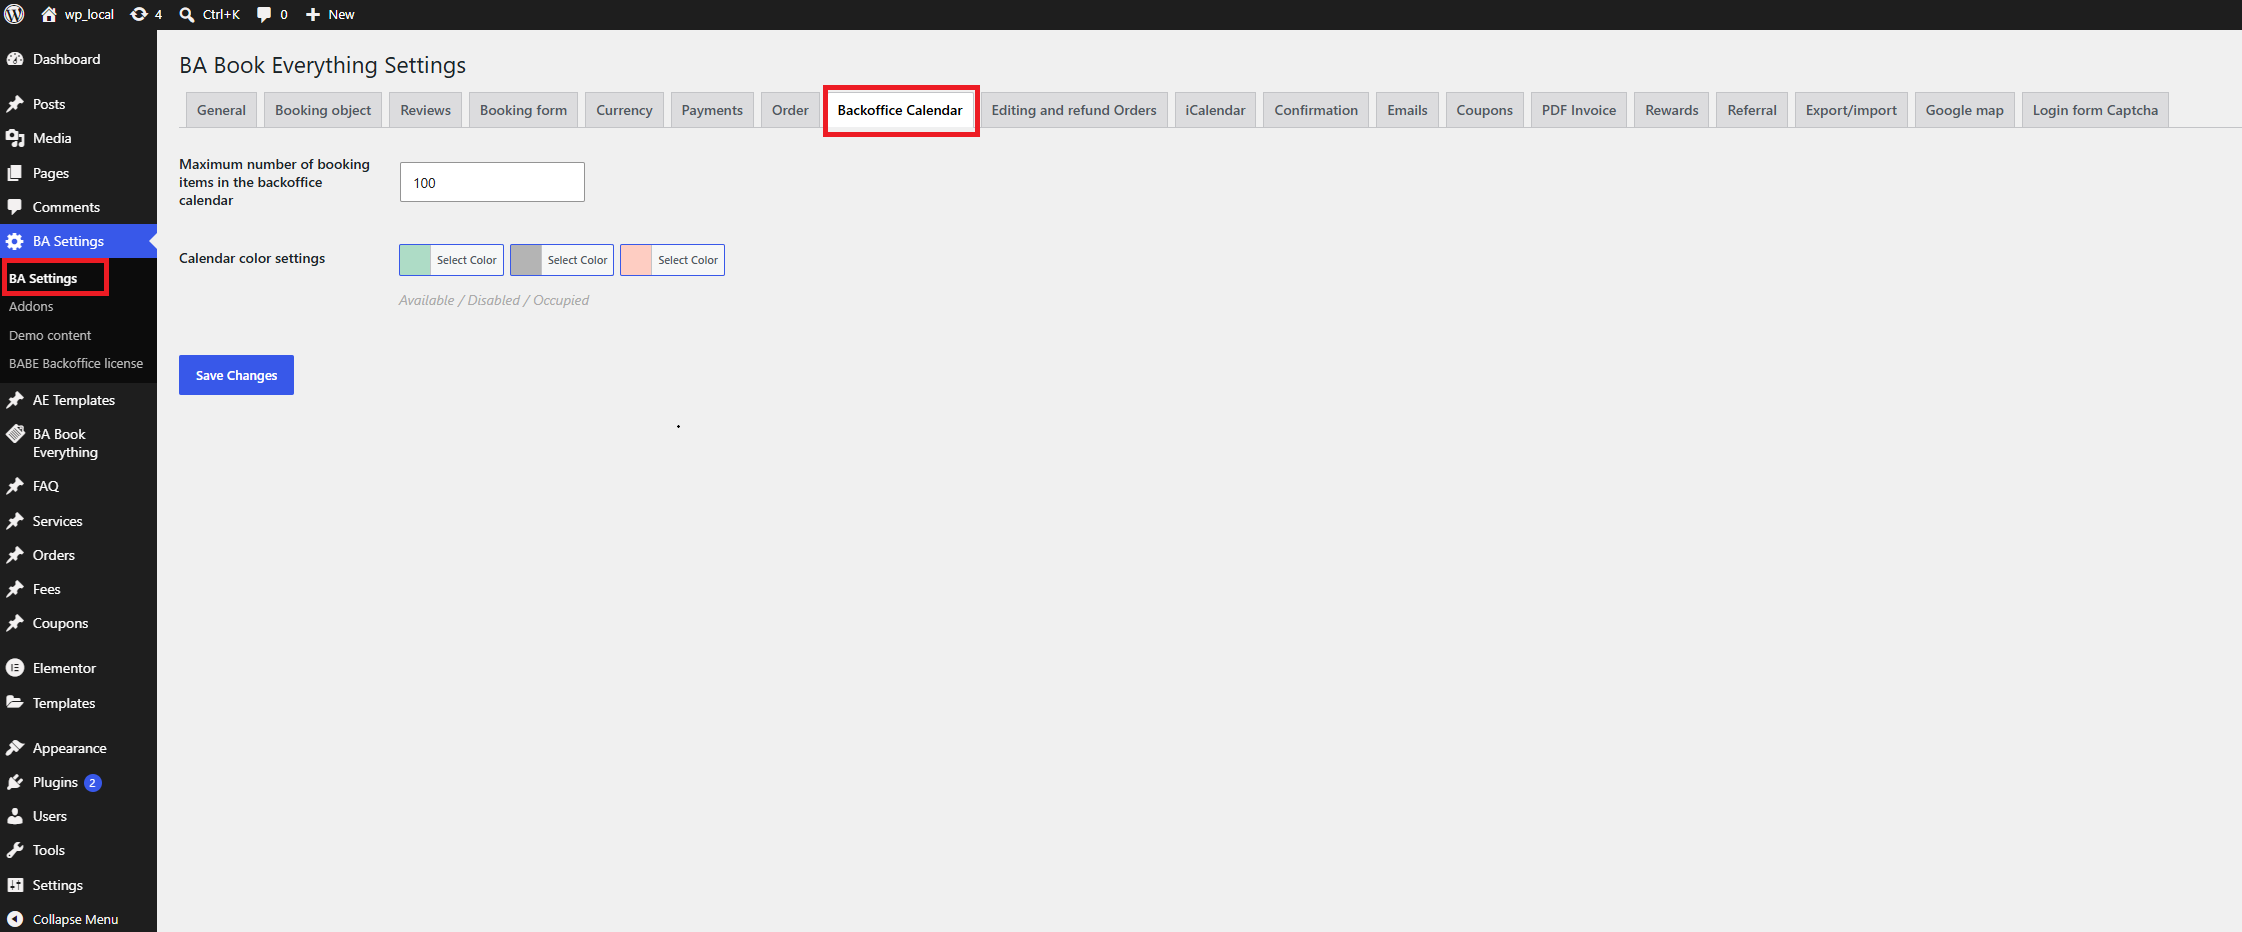Open the PDF Invoice tab
The width and height of the screenshot is (2242, 932).
tap(1578, 110)
